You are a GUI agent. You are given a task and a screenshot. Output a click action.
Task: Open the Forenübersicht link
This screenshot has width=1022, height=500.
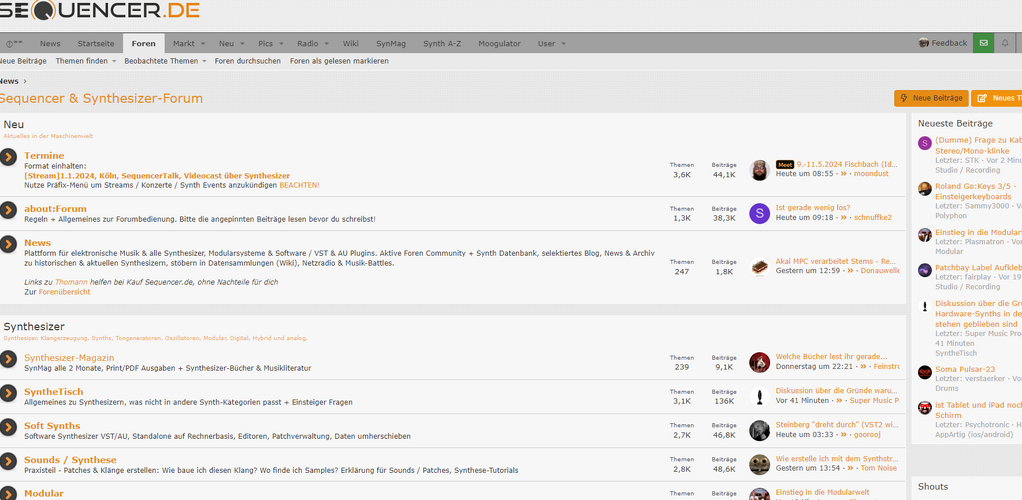pos(65,292)
